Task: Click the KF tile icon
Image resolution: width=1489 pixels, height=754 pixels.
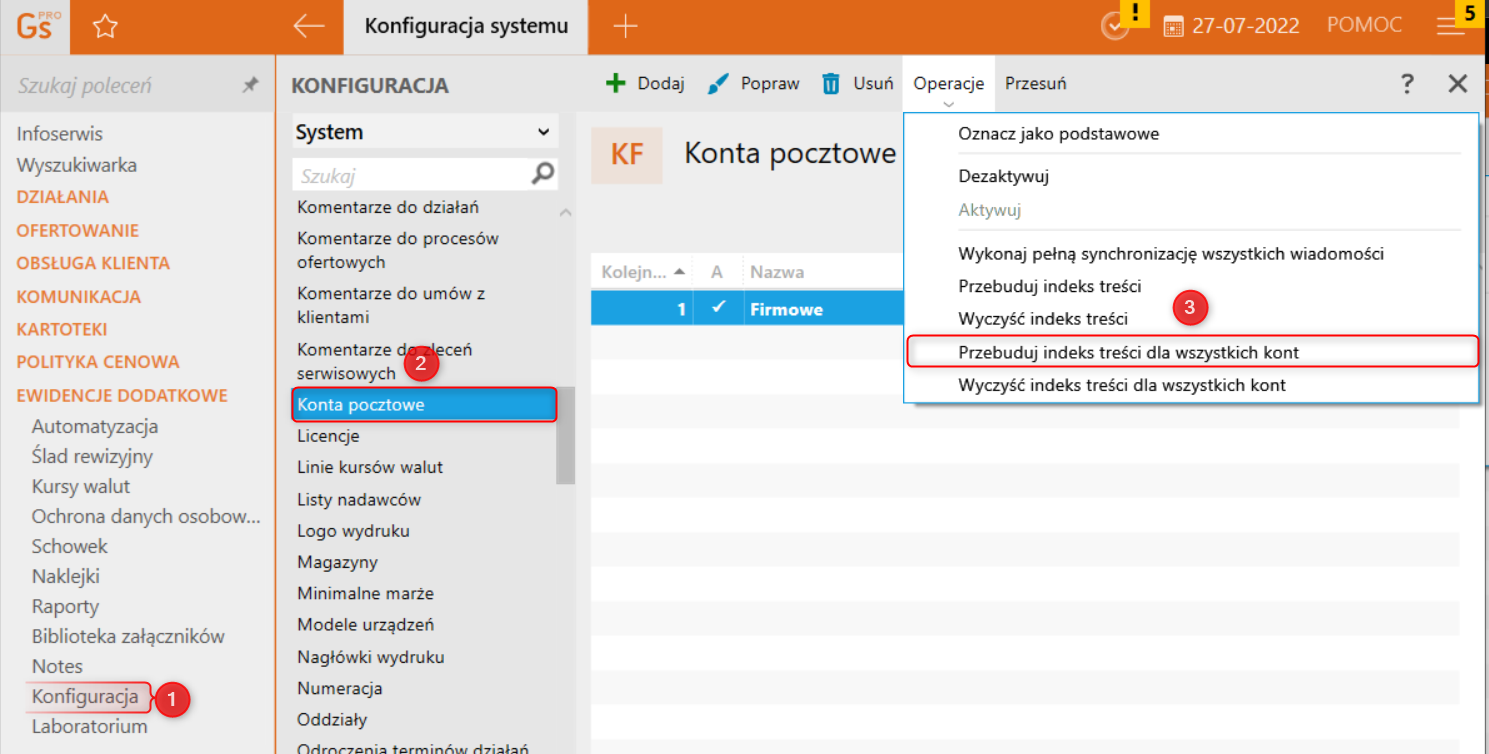Action: pyautogui.click(x=627, y=155)
